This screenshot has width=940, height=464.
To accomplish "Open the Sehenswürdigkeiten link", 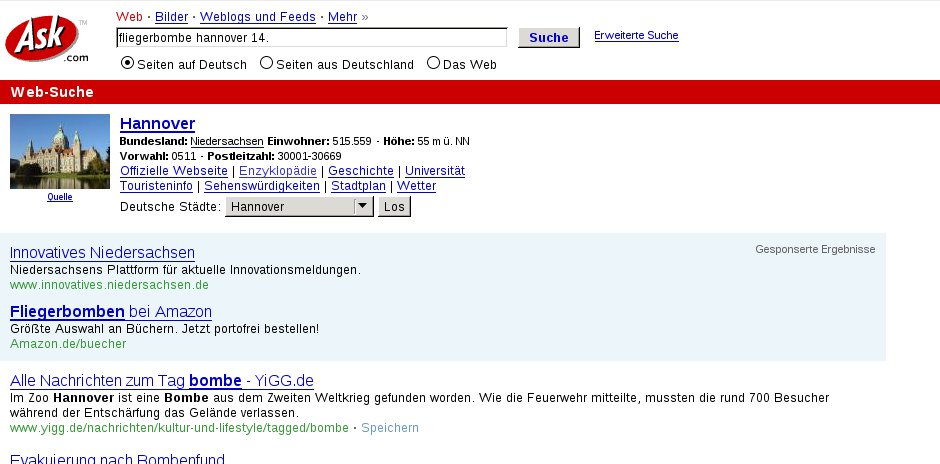I will tap(262, 186).
